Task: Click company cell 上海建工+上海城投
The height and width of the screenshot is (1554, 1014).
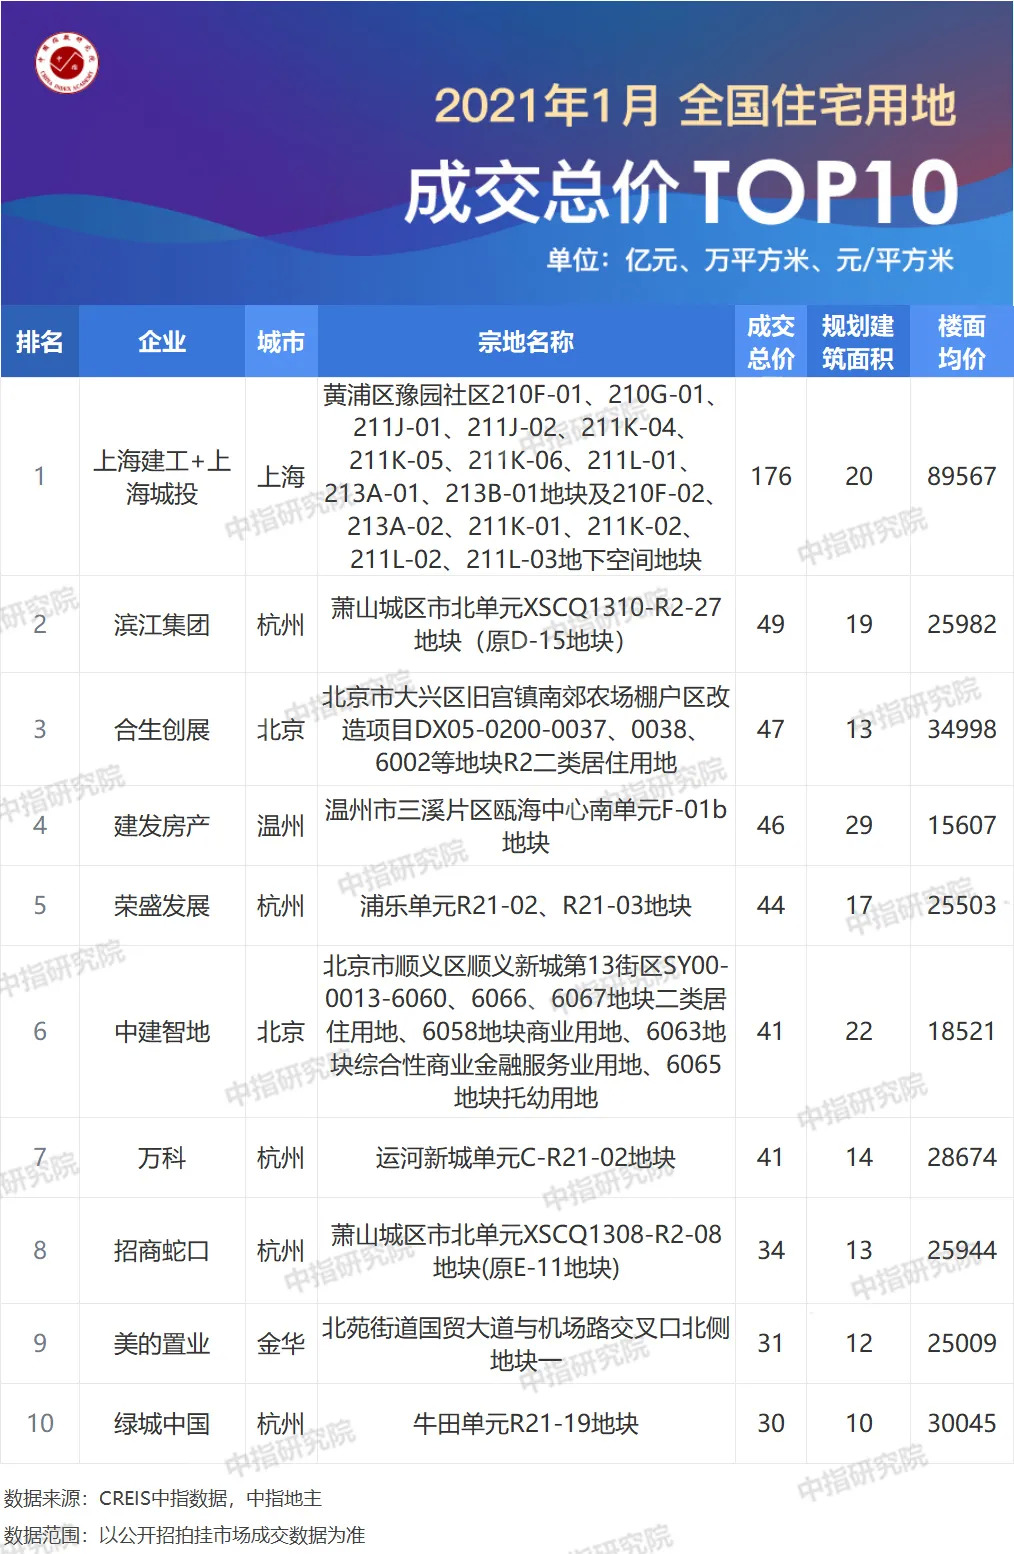Action: [x=162, y=477]
